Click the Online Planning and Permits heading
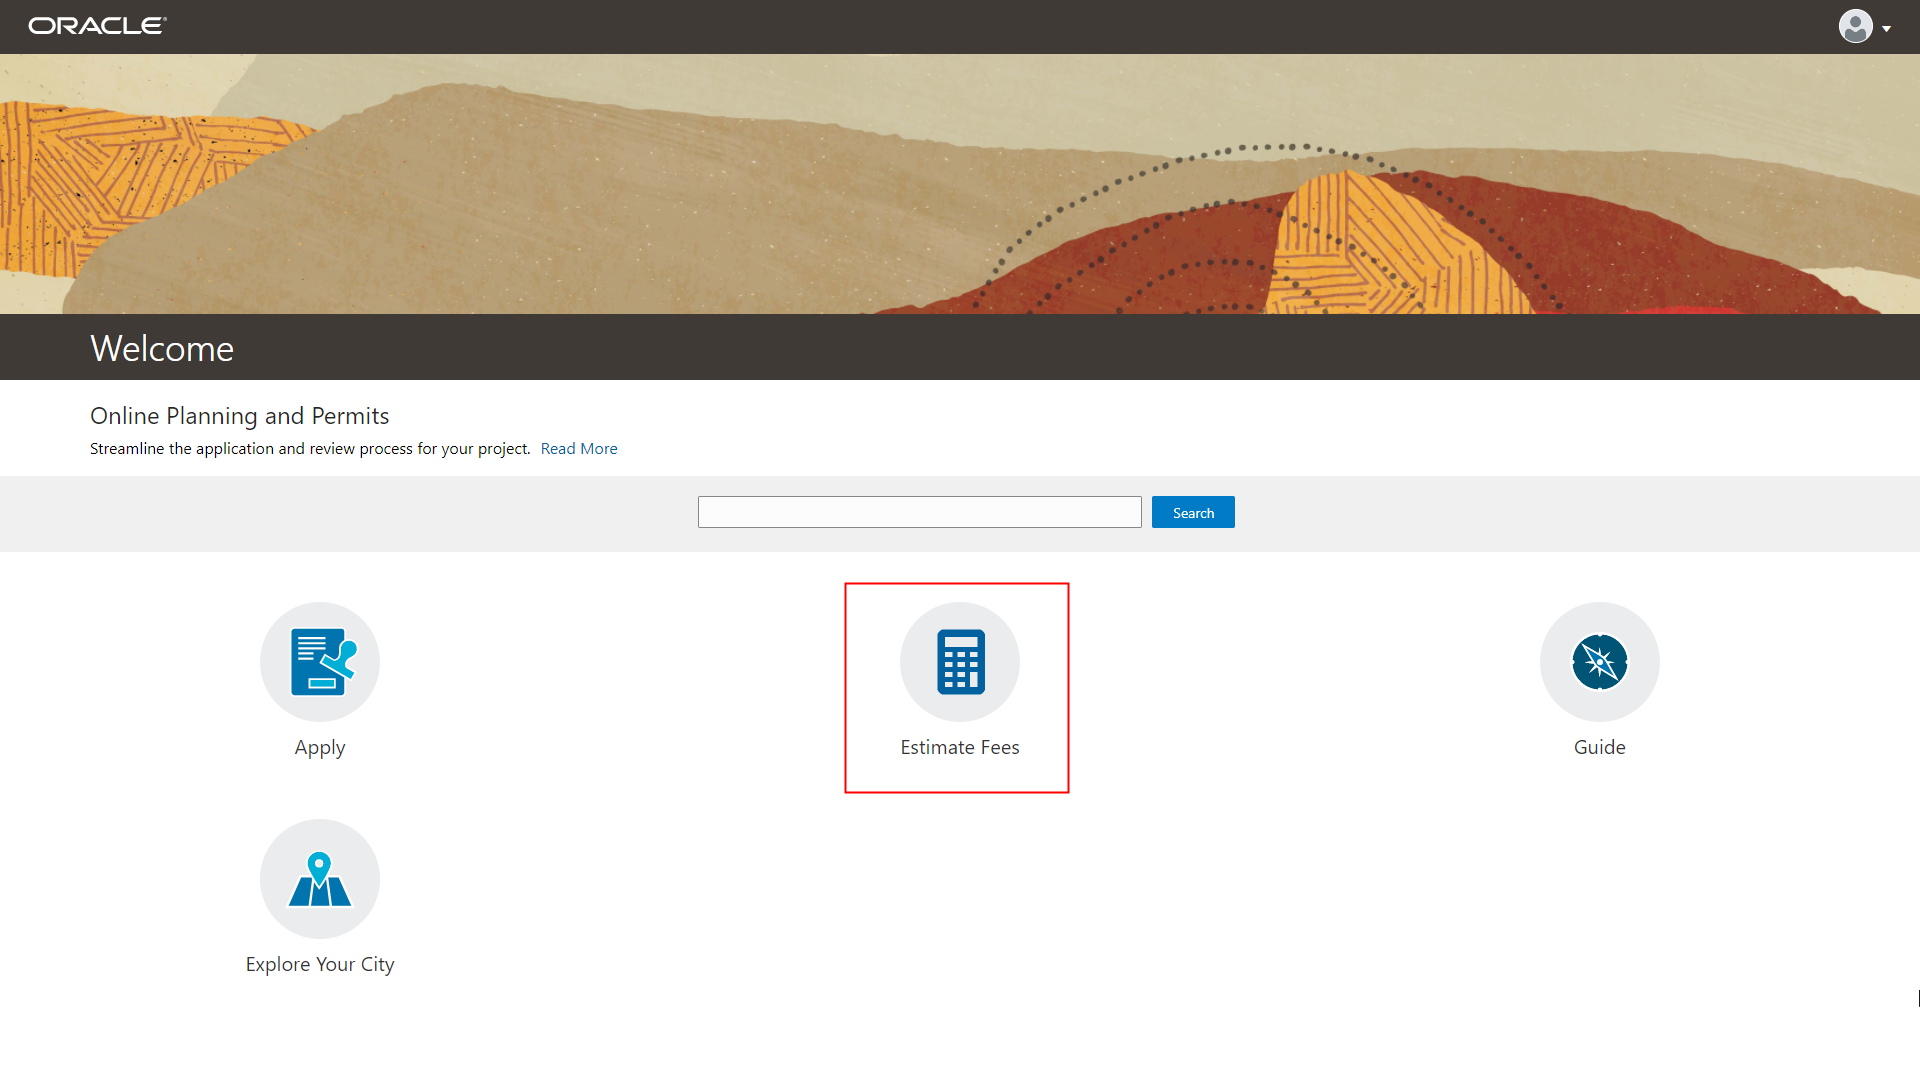1920x1080 pixels. coord(240,416)
